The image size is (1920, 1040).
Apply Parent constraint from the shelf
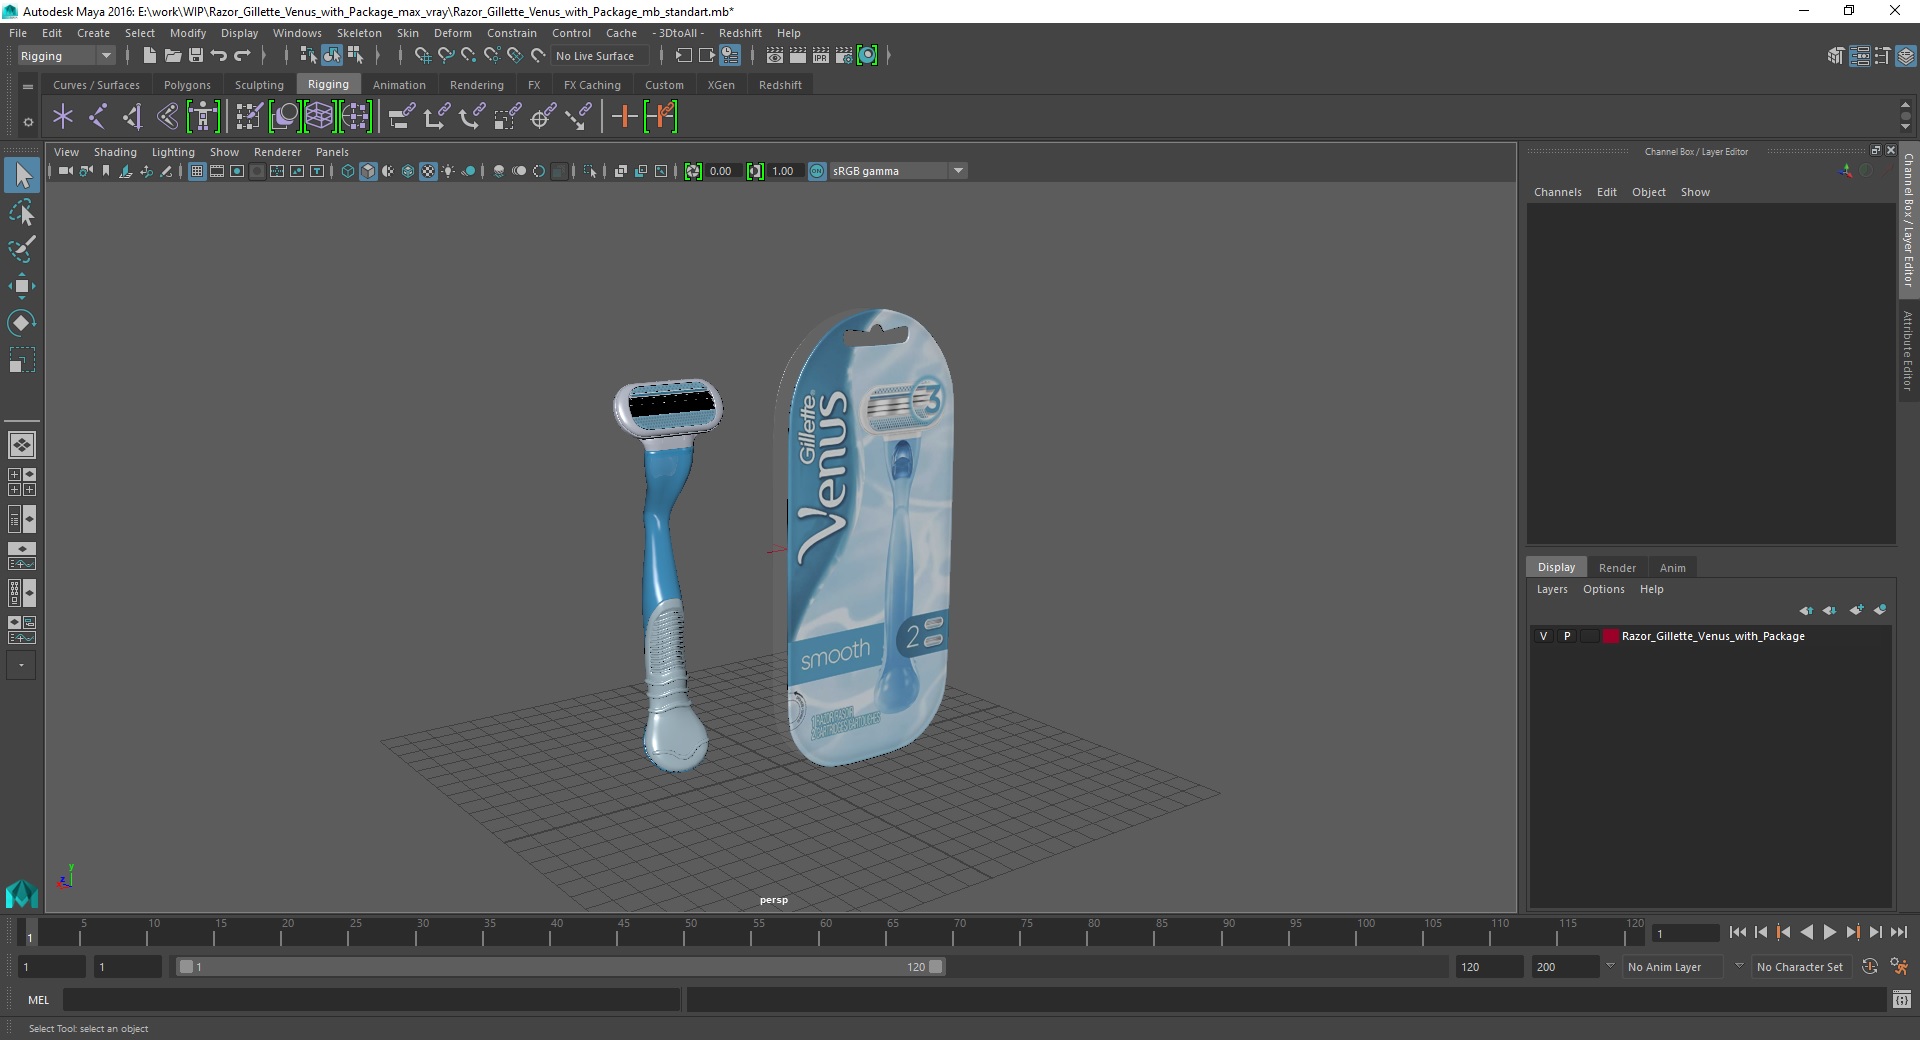pos(401,117)
